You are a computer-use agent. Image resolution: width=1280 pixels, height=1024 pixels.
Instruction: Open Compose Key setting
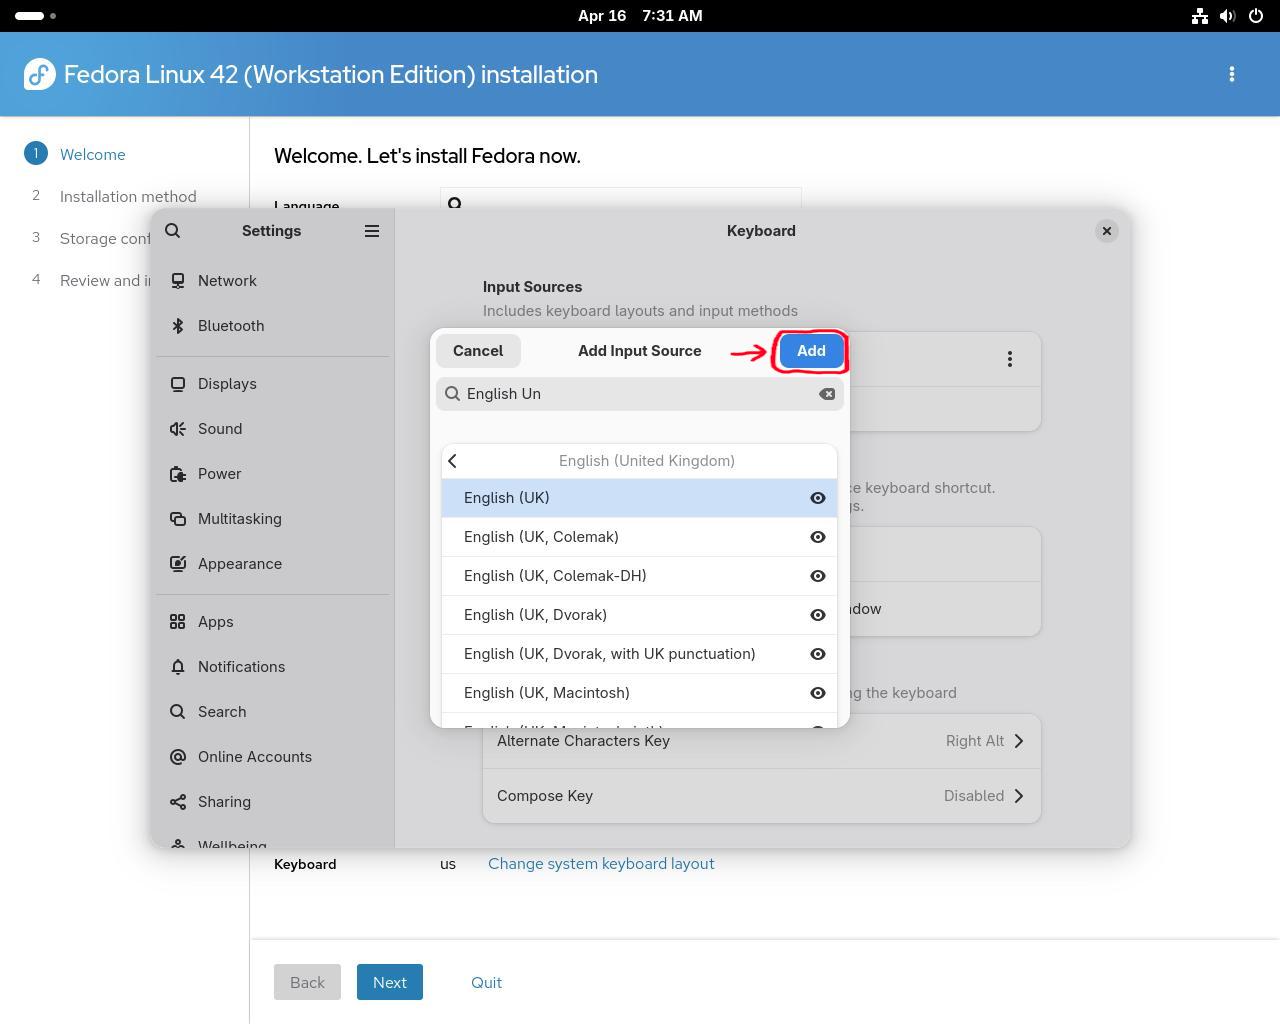[x=761, y=796]
